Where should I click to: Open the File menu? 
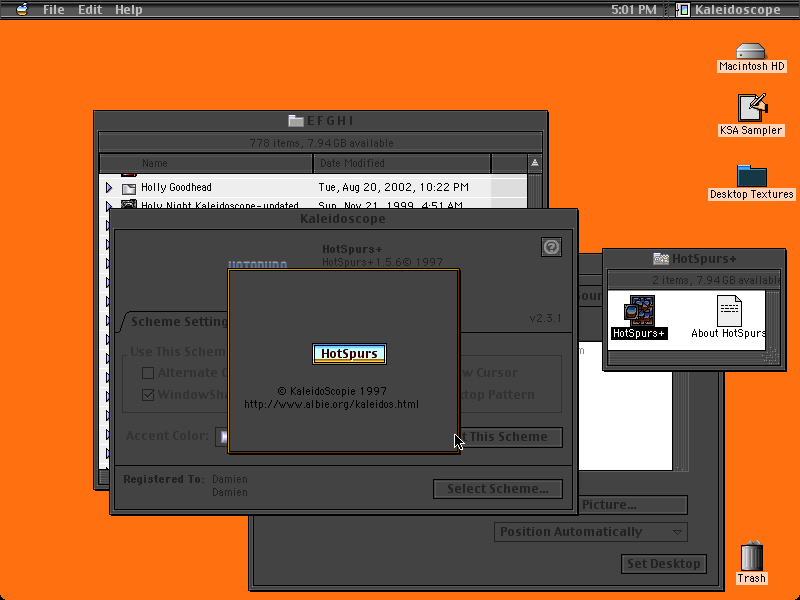pos(53,10)
